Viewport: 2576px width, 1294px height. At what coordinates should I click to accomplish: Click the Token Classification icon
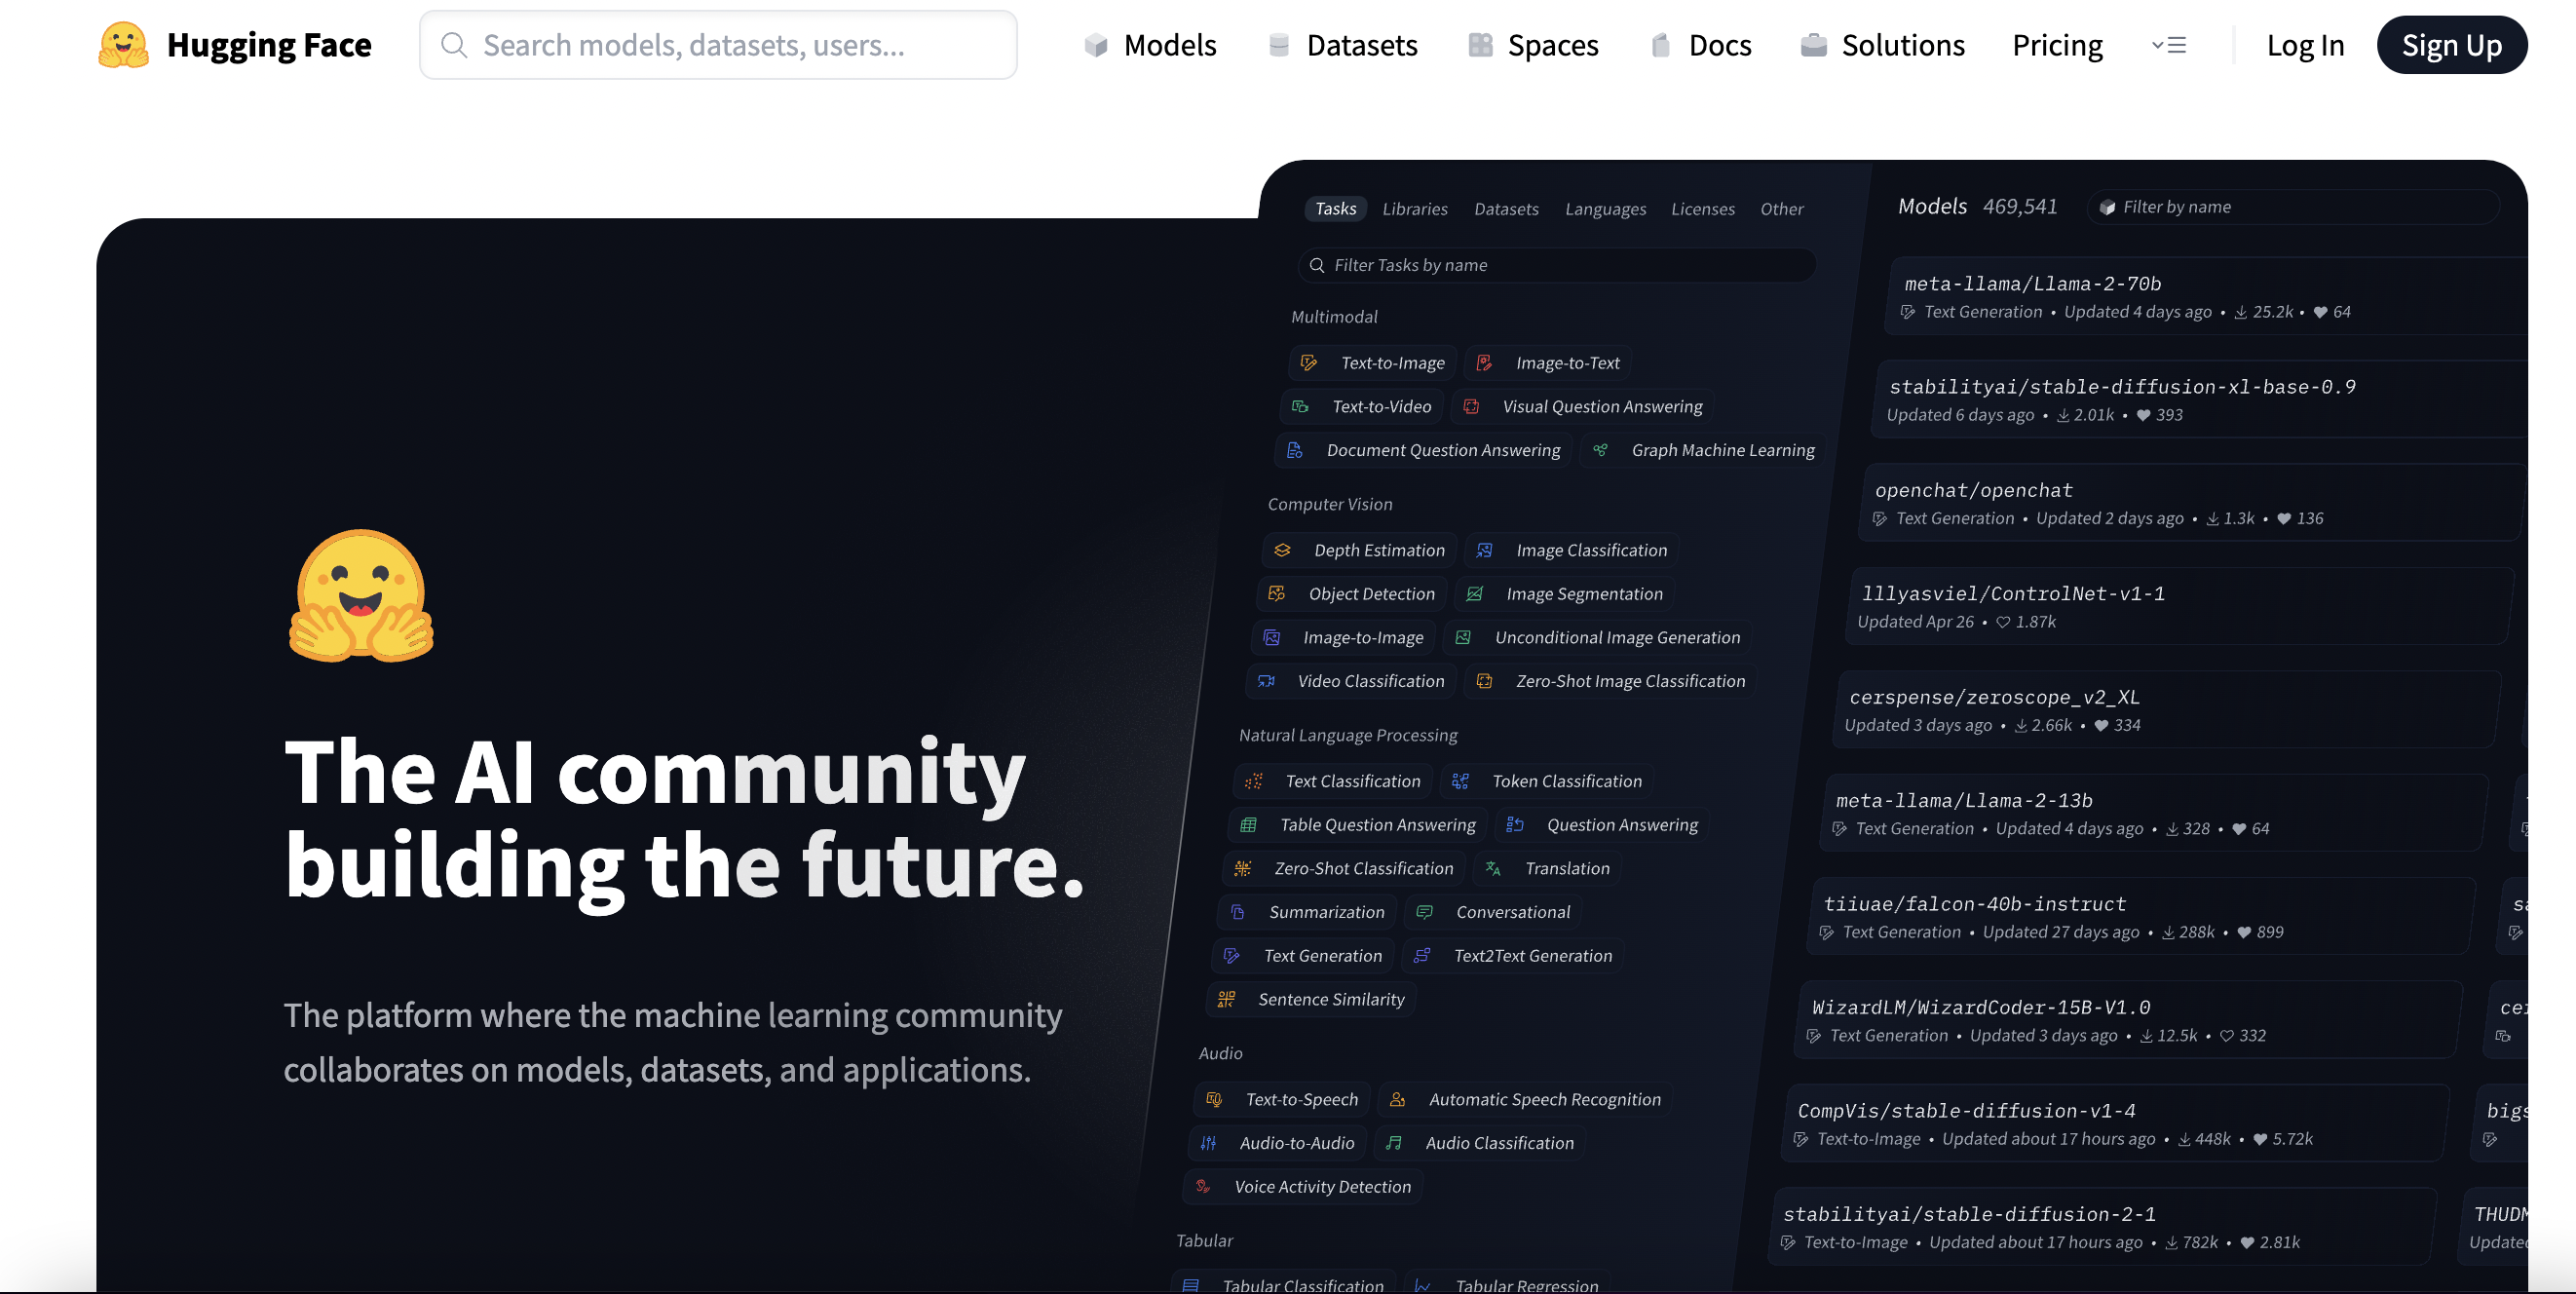click(x=1460, y=781)
